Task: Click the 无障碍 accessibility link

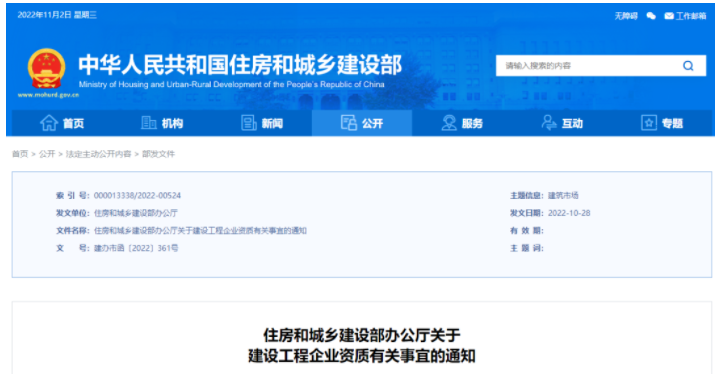Action: tap(626, 16)
